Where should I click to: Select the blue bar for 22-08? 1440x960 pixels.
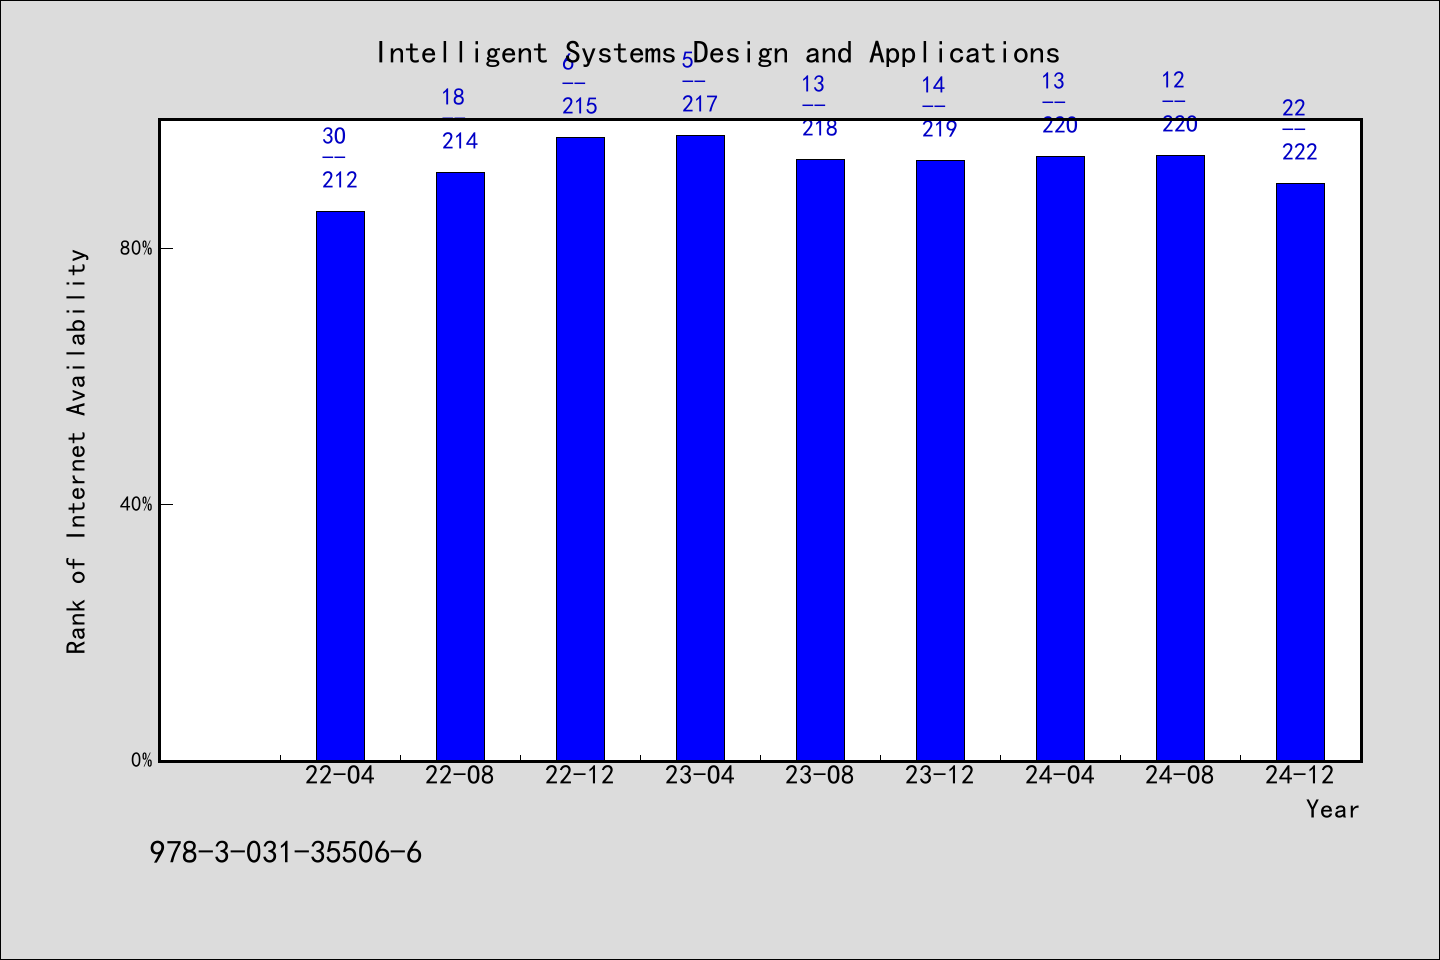[460, 466]
